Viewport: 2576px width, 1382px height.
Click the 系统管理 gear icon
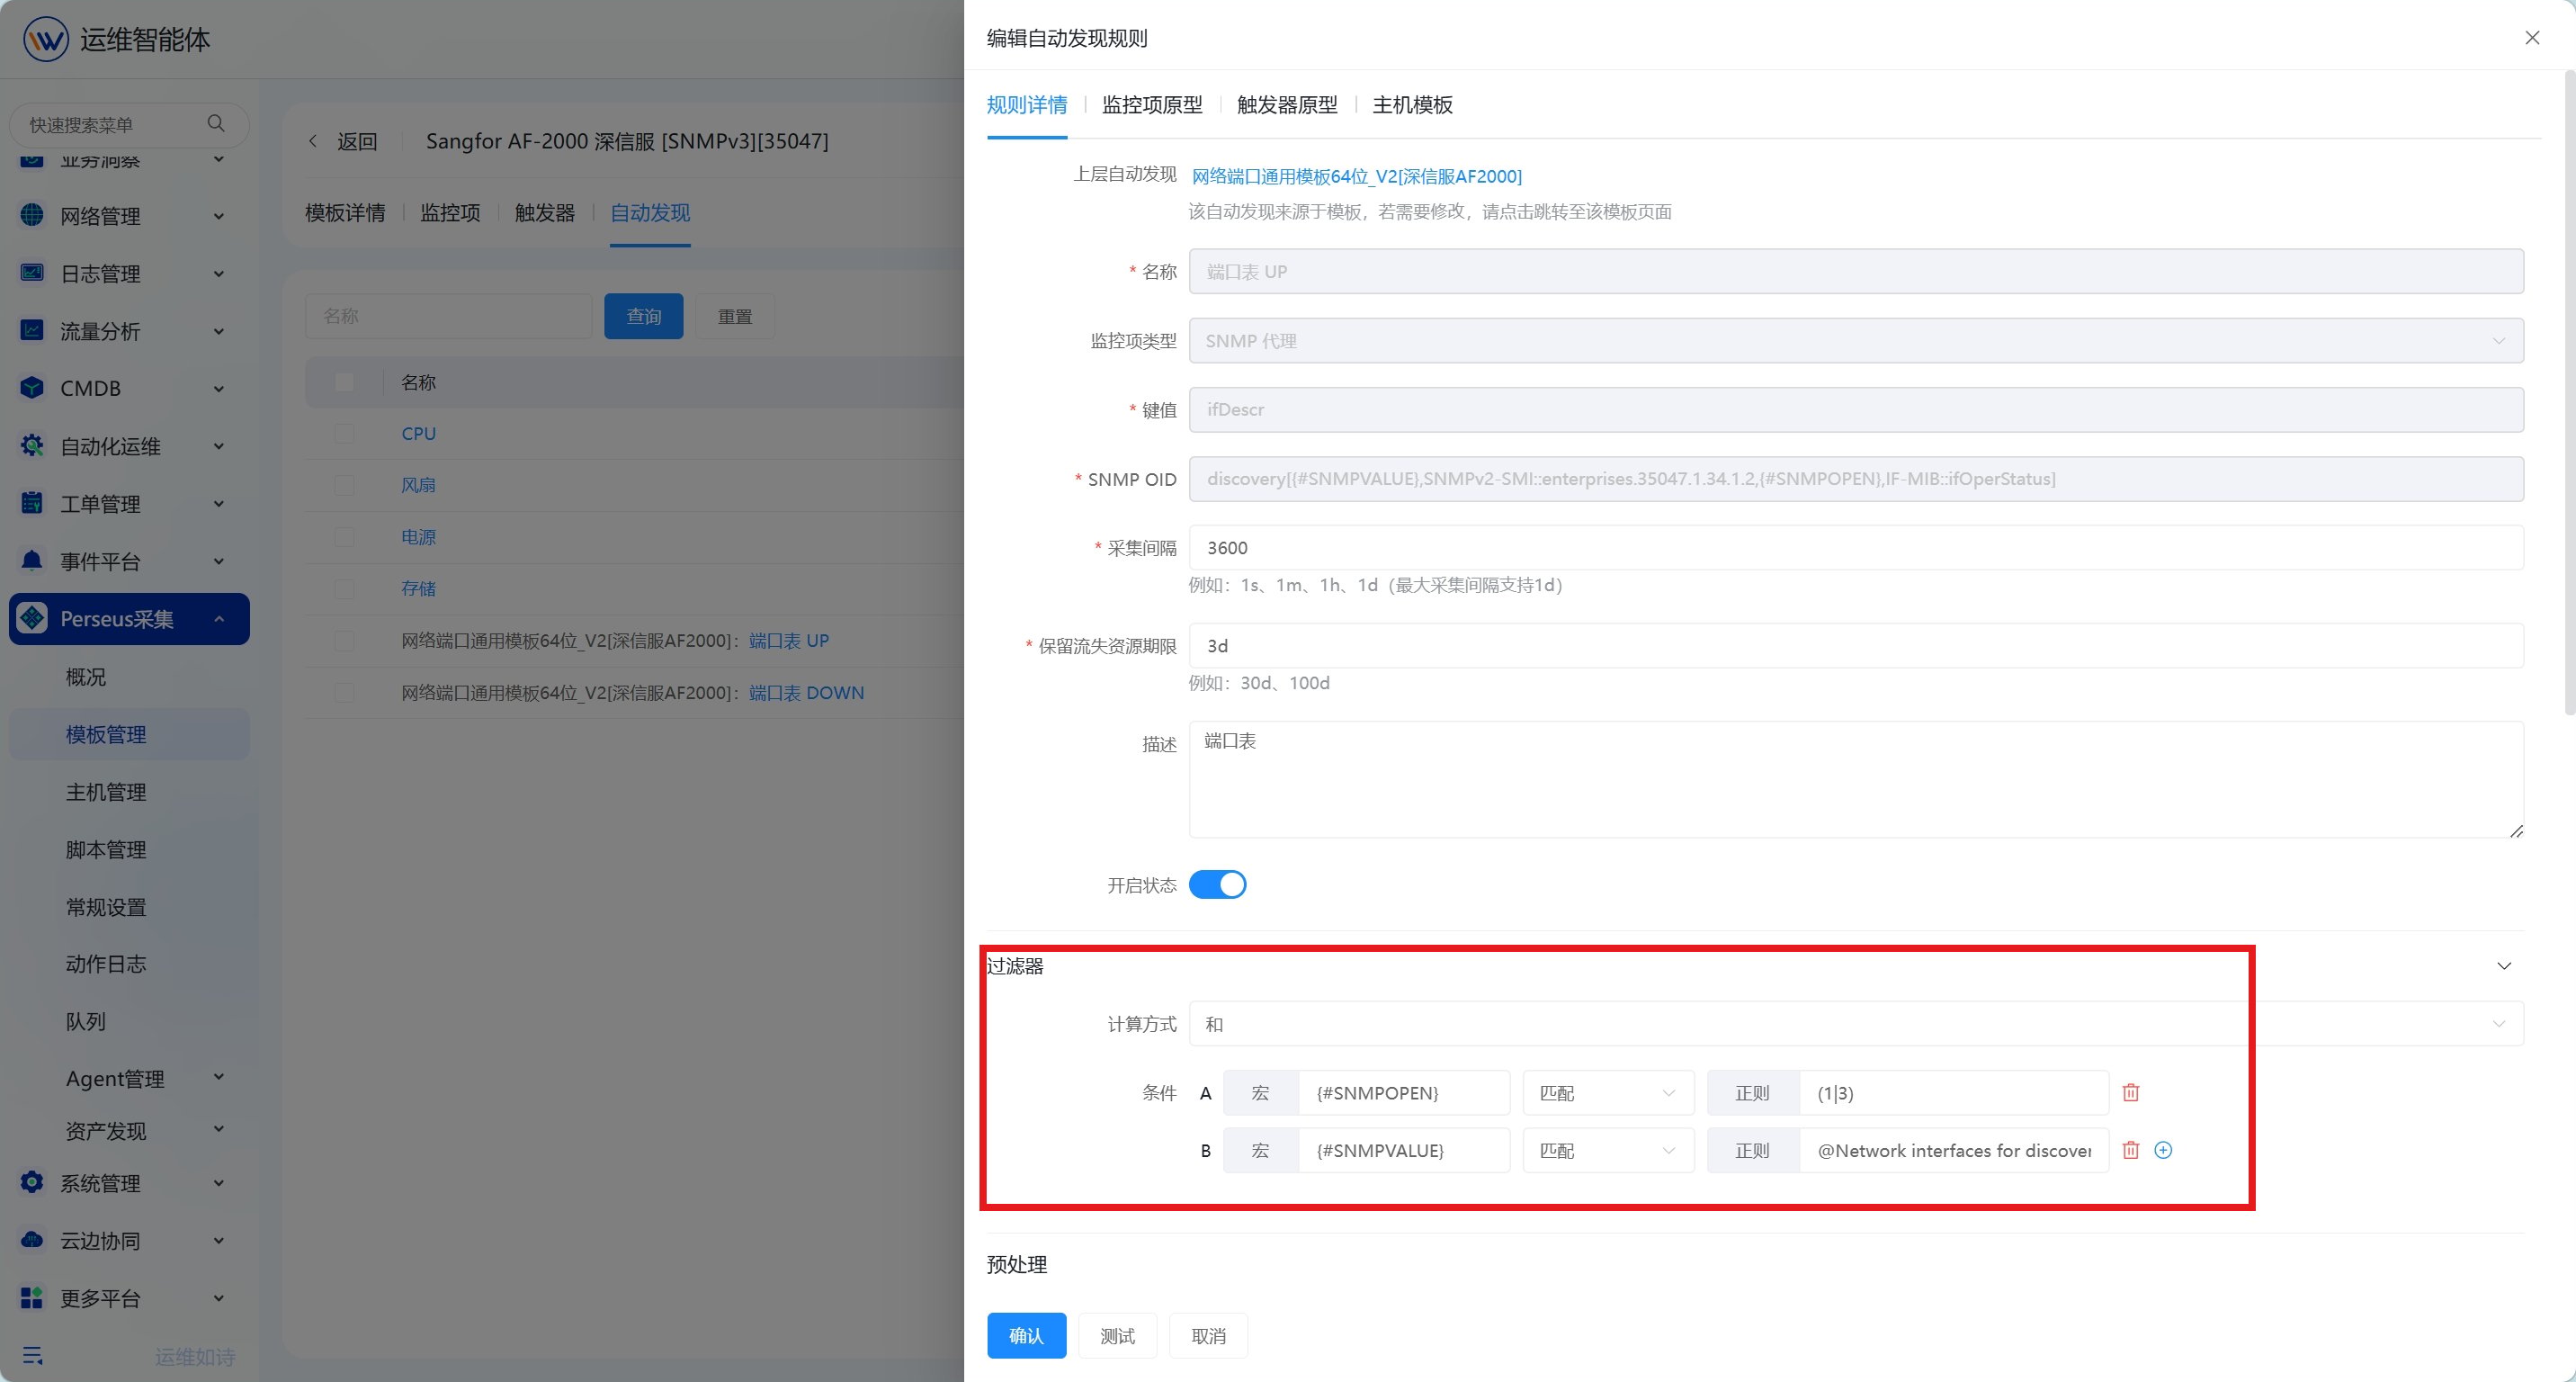[32, 1182]
